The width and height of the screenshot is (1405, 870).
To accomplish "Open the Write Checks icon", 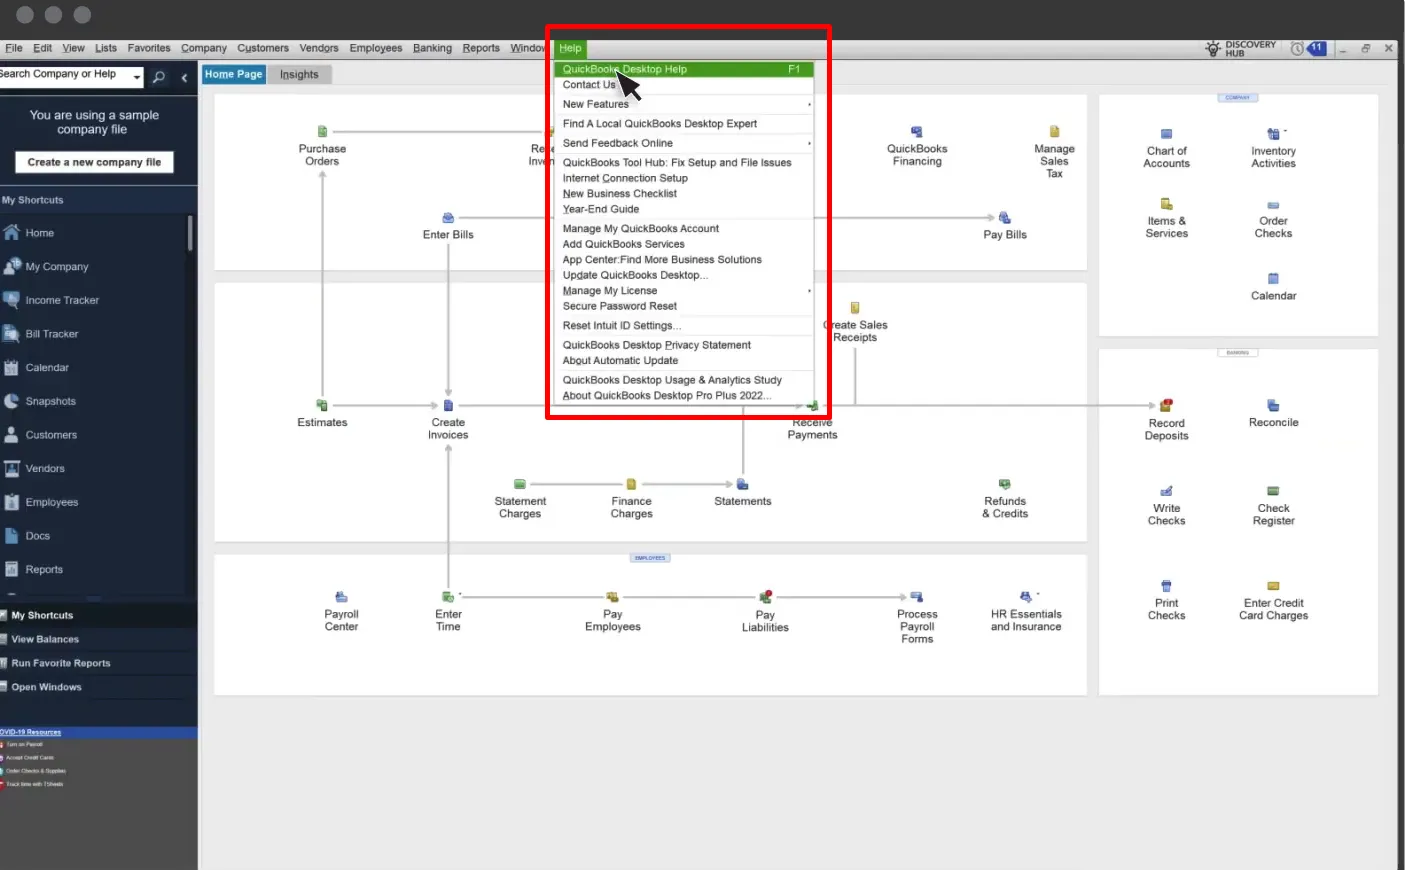I will click(x=1166, y=491).
